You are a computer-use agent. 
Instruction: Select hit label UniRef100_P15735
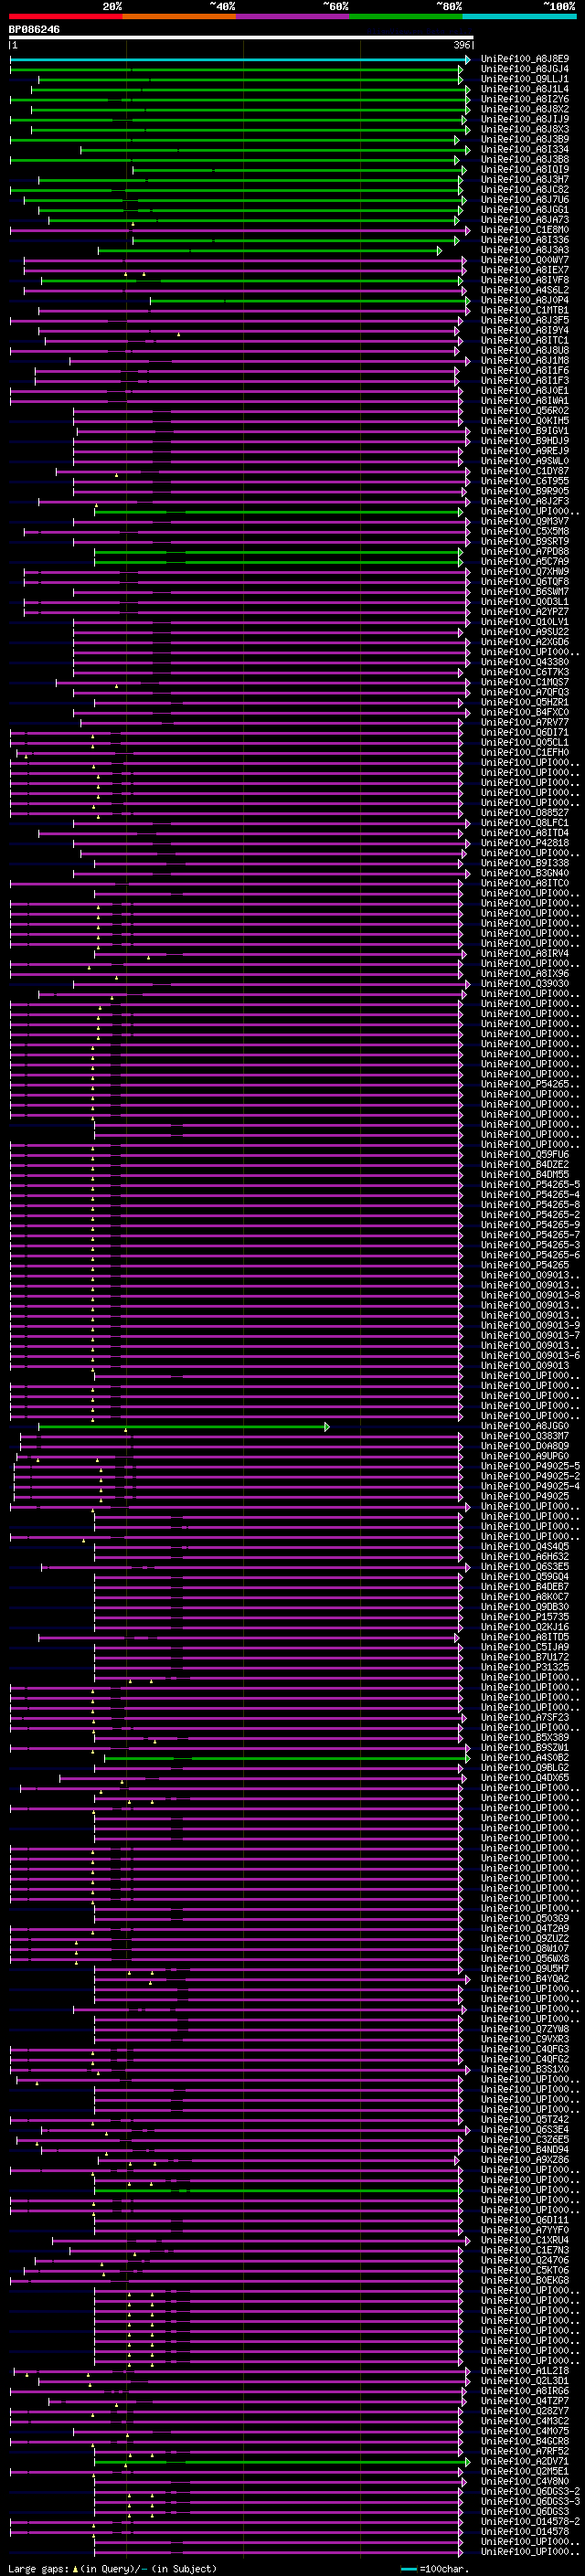point(525,1617)
